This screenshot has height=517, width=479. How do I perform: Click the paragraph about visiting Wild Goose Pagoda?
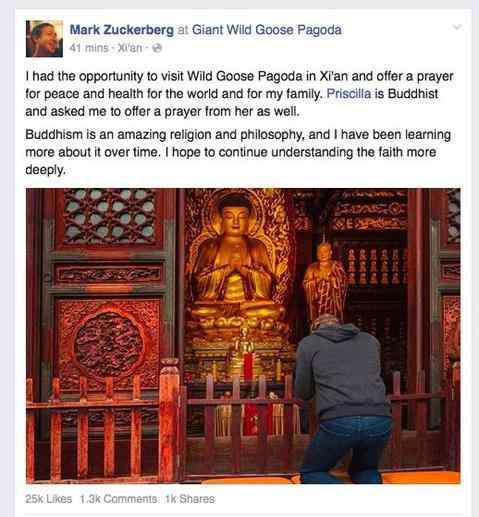click(239, 94)
